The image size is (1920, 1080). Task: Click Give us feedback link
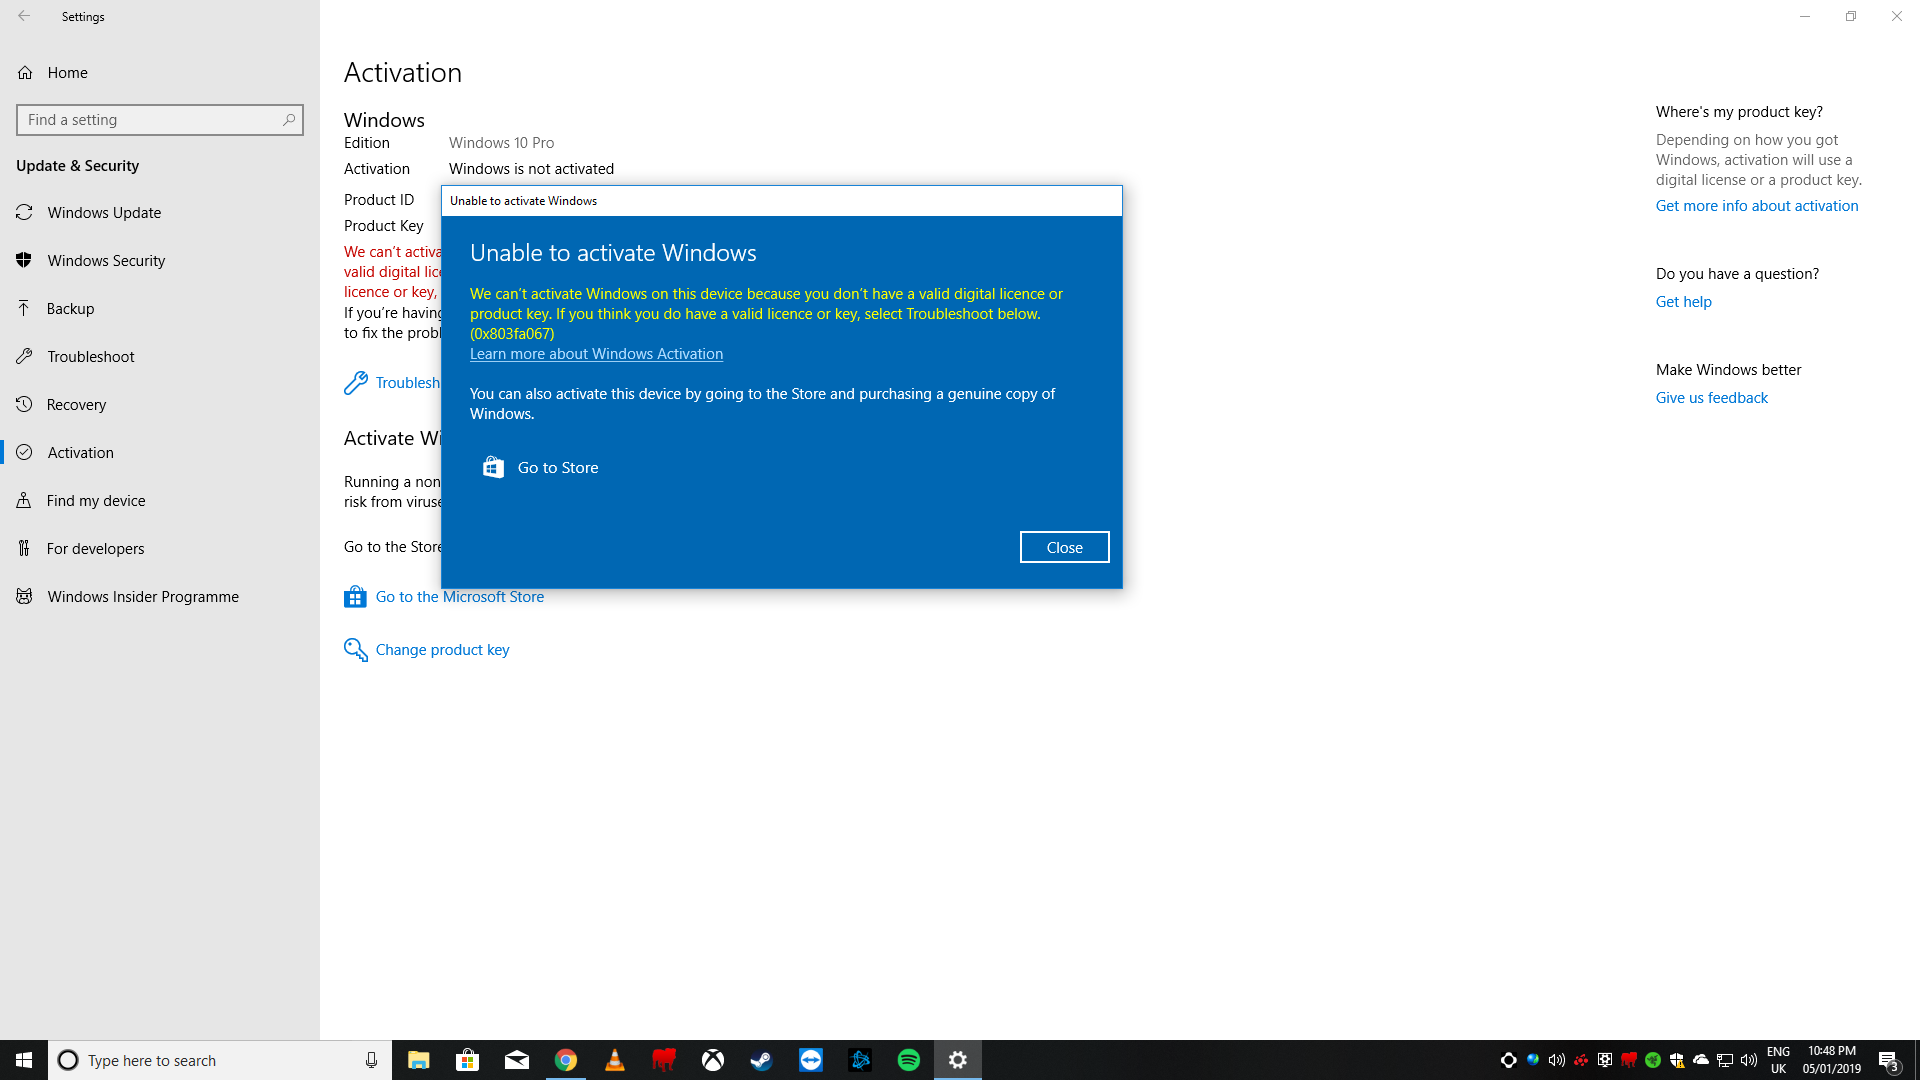click(1712, 398)
